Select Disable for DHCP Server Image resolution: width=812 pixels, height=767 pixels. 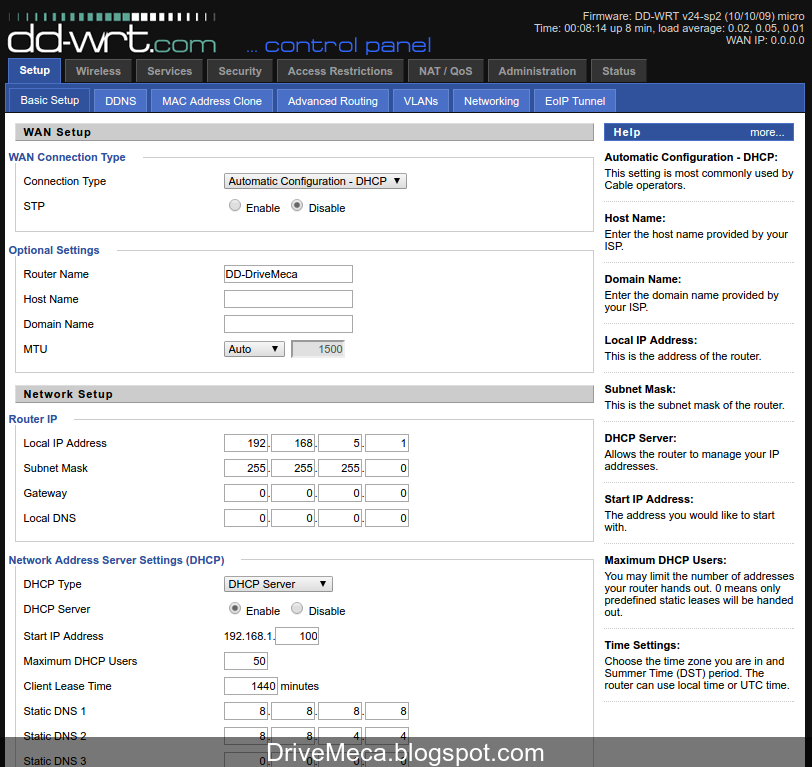297,609
